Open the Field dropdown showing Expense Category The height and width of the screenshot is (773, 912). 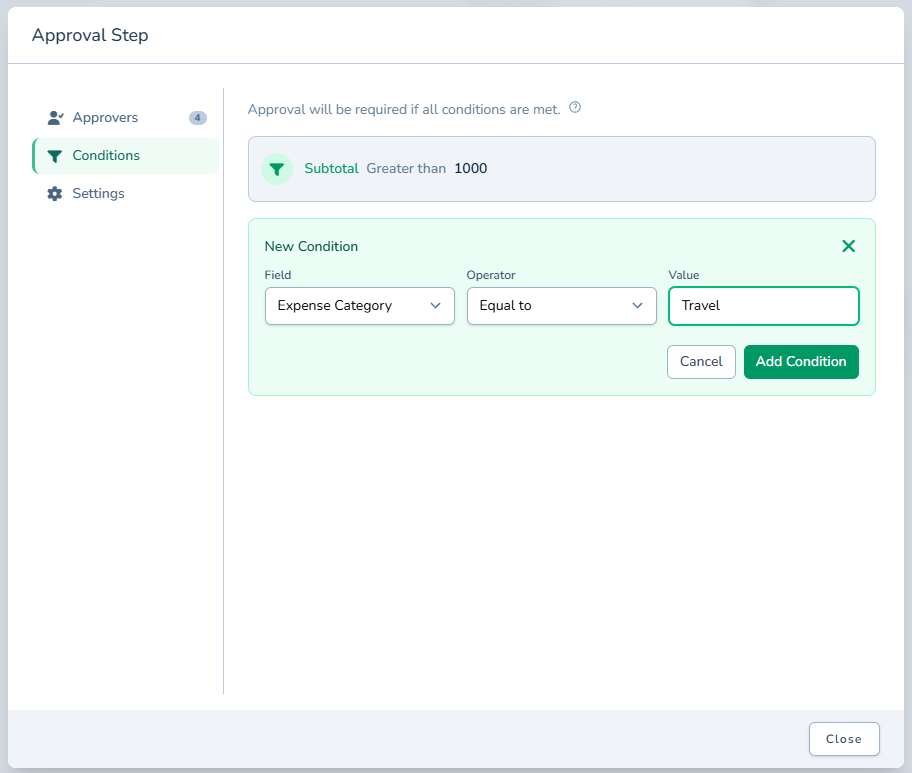pos(359,306)
